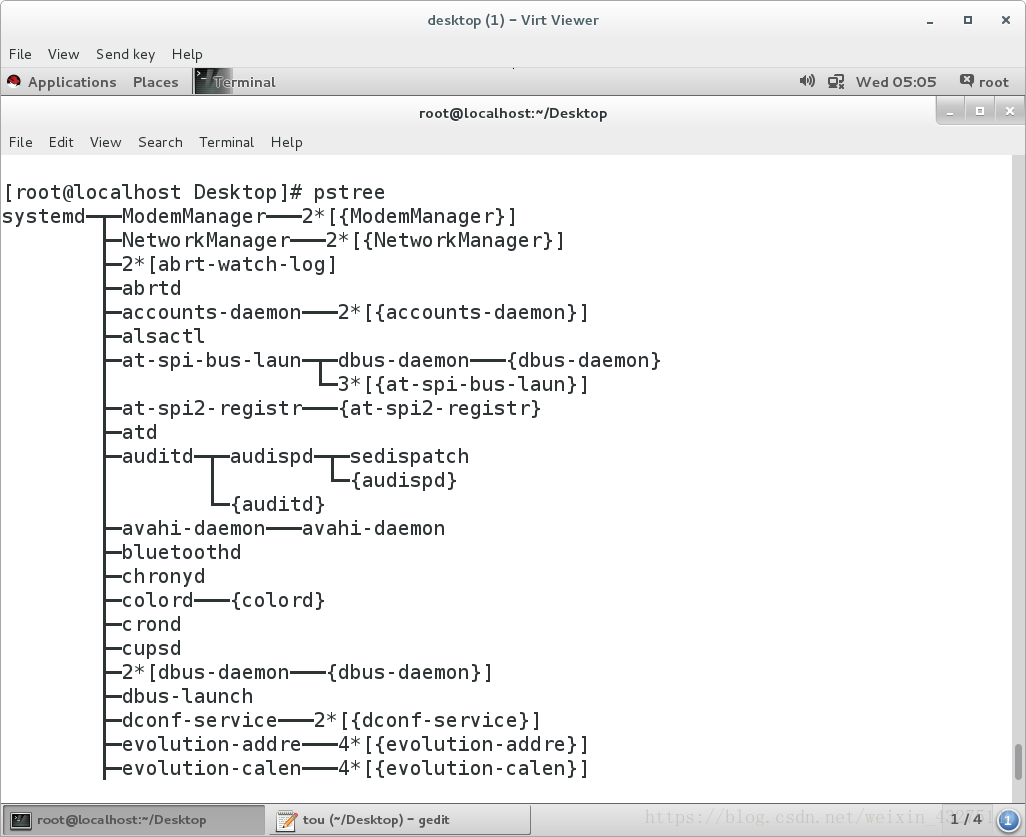Click the chronyd process text

tap(163, 577)
